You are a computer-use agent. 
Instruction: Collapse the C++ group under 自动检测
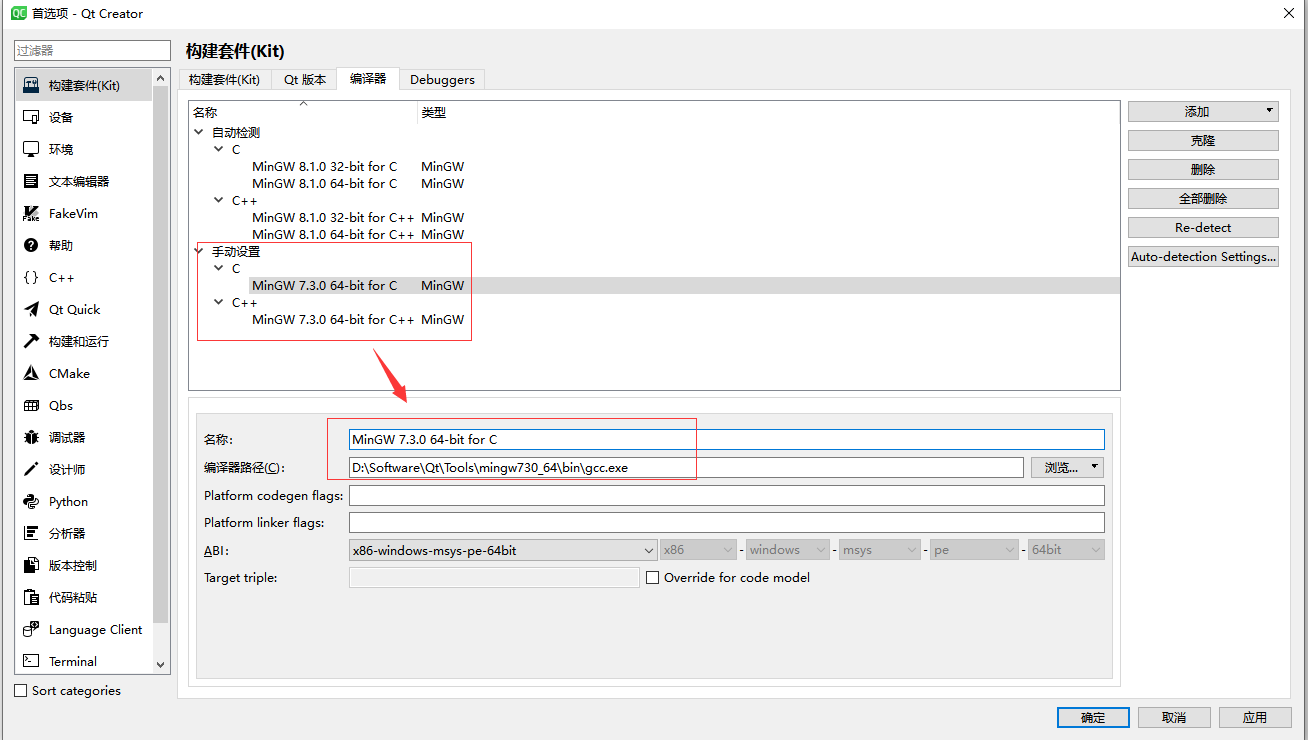(x=219, y=200)
